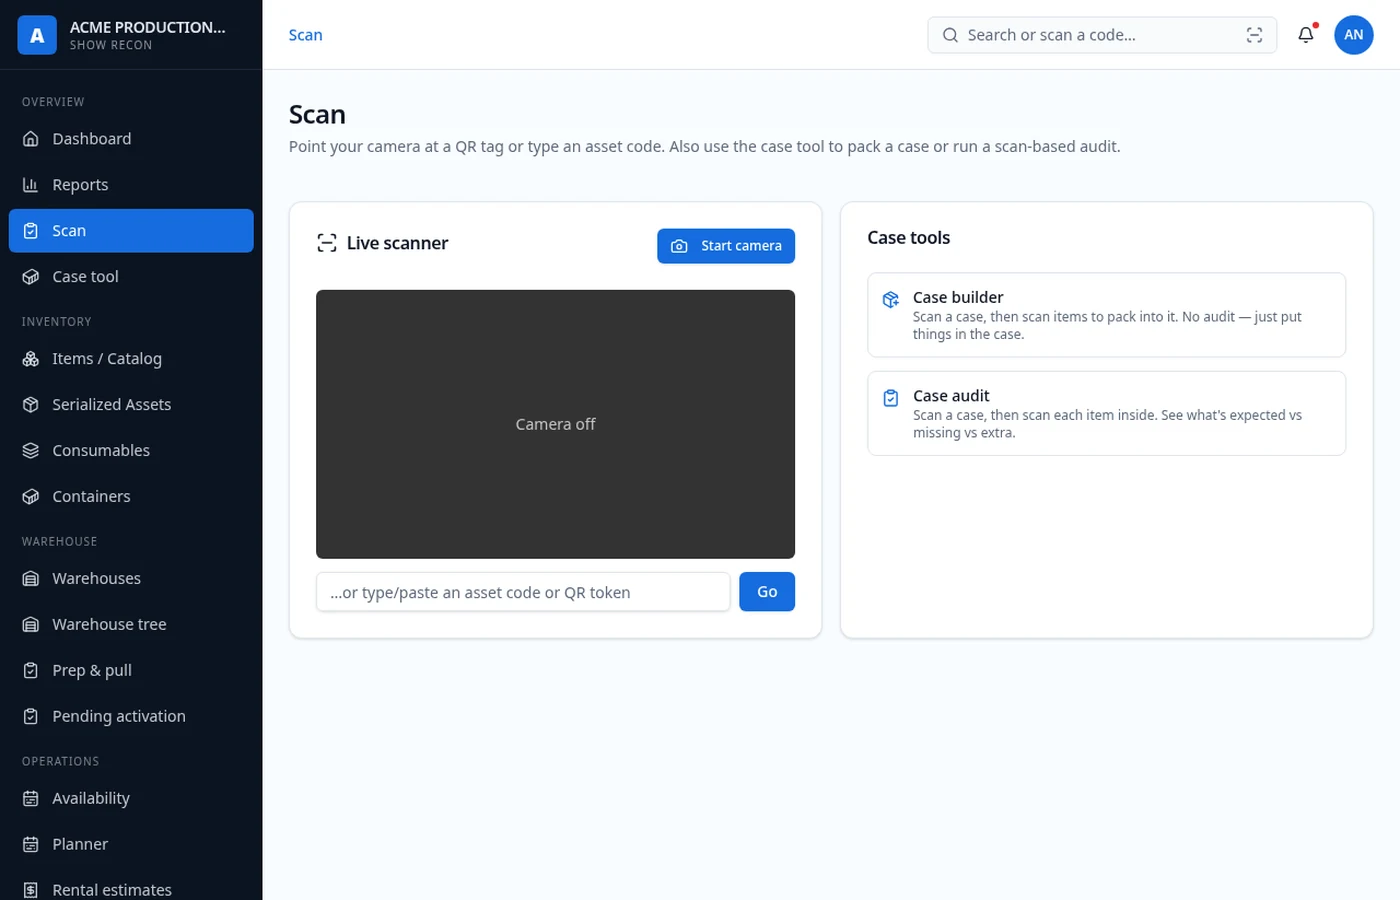The height and width of the screenshot is (900, 1400).
Task: Click the Reports chart icon
Action: click(31, 185)
